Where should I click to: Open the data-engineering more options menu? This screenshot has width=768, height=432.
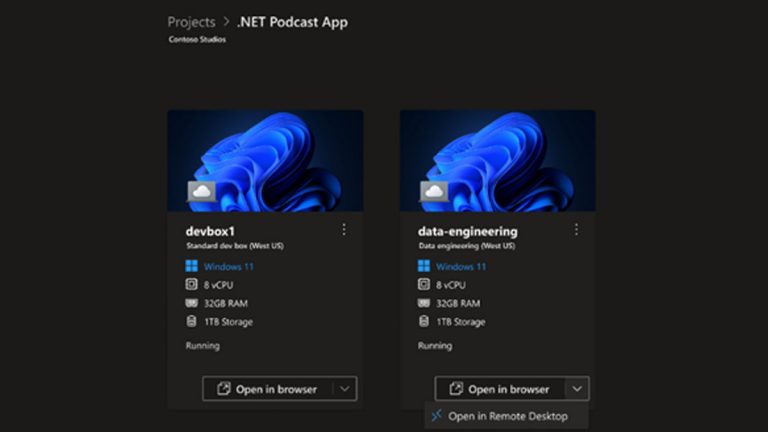(x=576, y=229)
